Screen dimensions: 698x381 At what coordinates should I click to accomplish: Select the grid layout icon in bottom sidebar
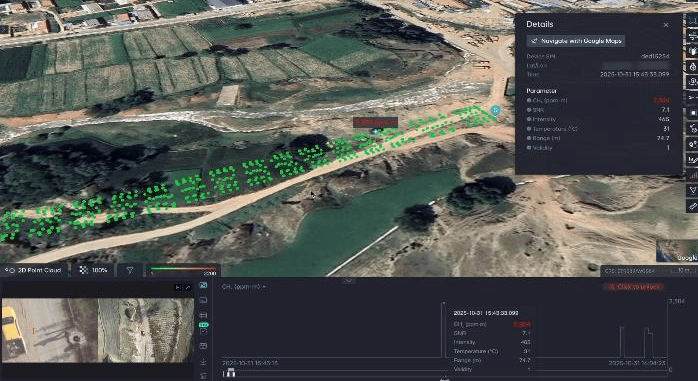tap(204, 346)
